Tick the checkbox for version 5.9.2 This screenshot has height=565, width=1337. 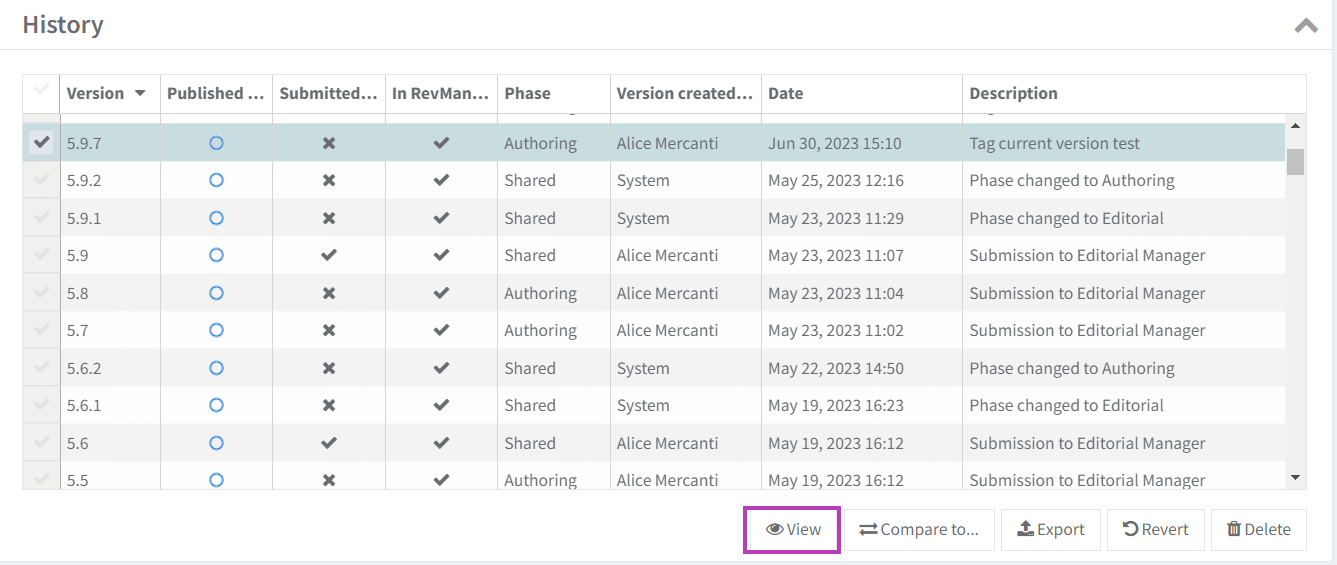click(x=41, y=181)
